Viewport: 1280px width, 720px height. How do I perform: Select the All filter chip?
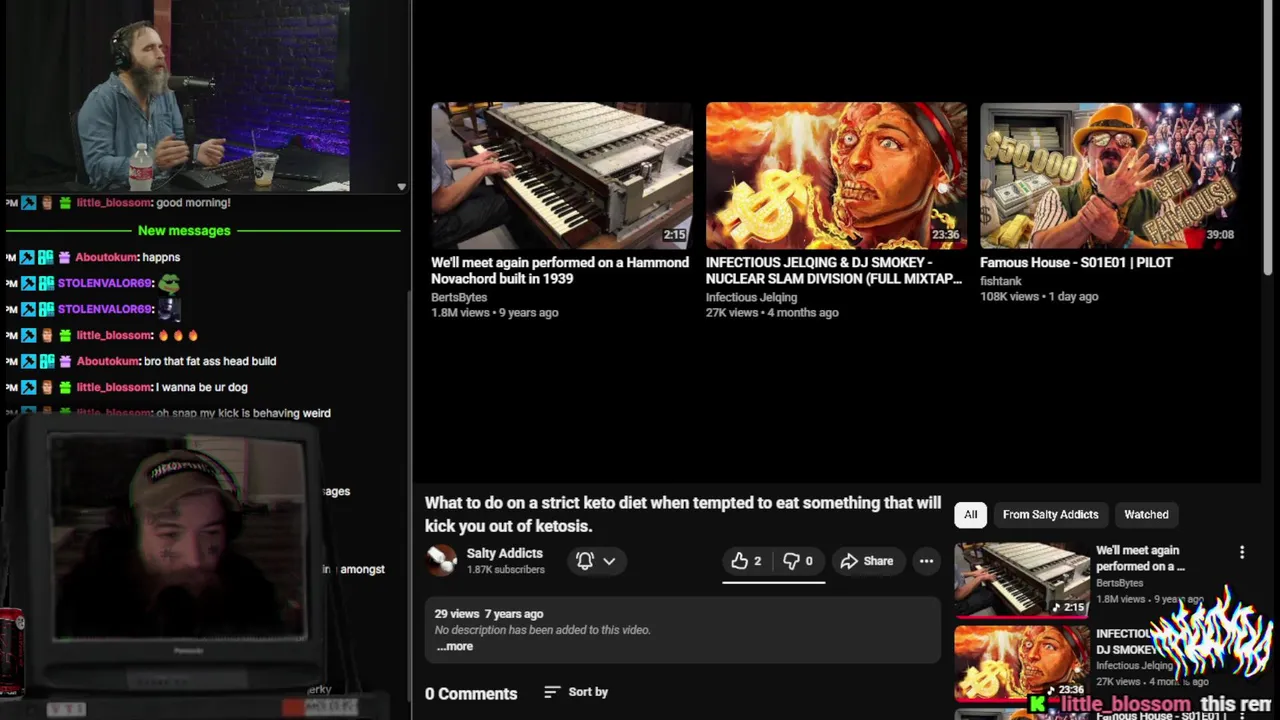click(970, 514)
